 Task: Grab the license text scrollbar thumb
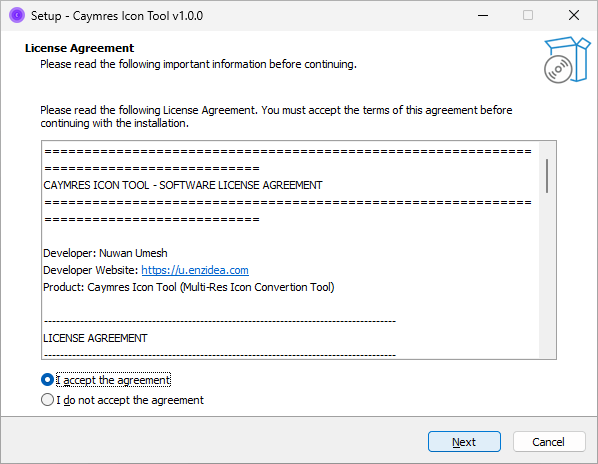[547, 176]
